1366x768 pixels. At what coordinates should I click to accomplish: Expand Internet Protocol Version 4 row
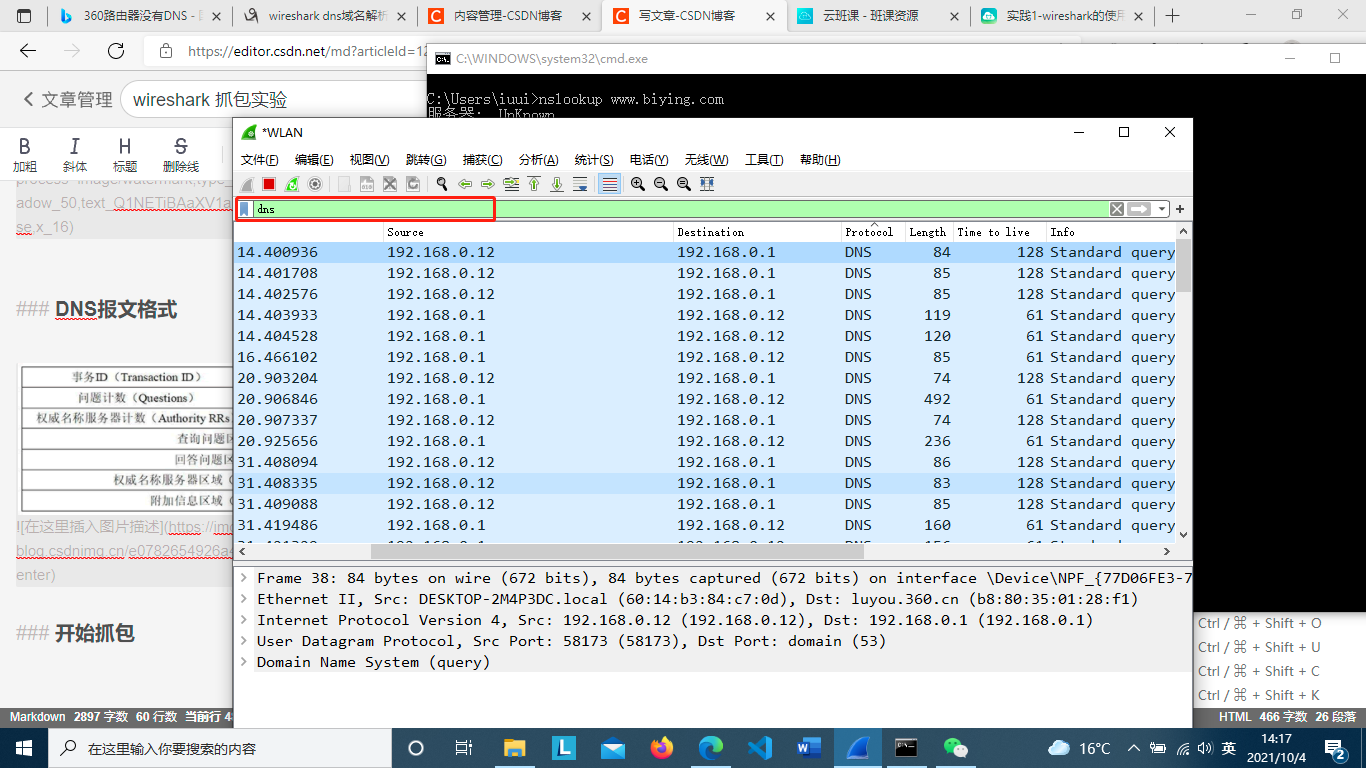pos(244,620)
